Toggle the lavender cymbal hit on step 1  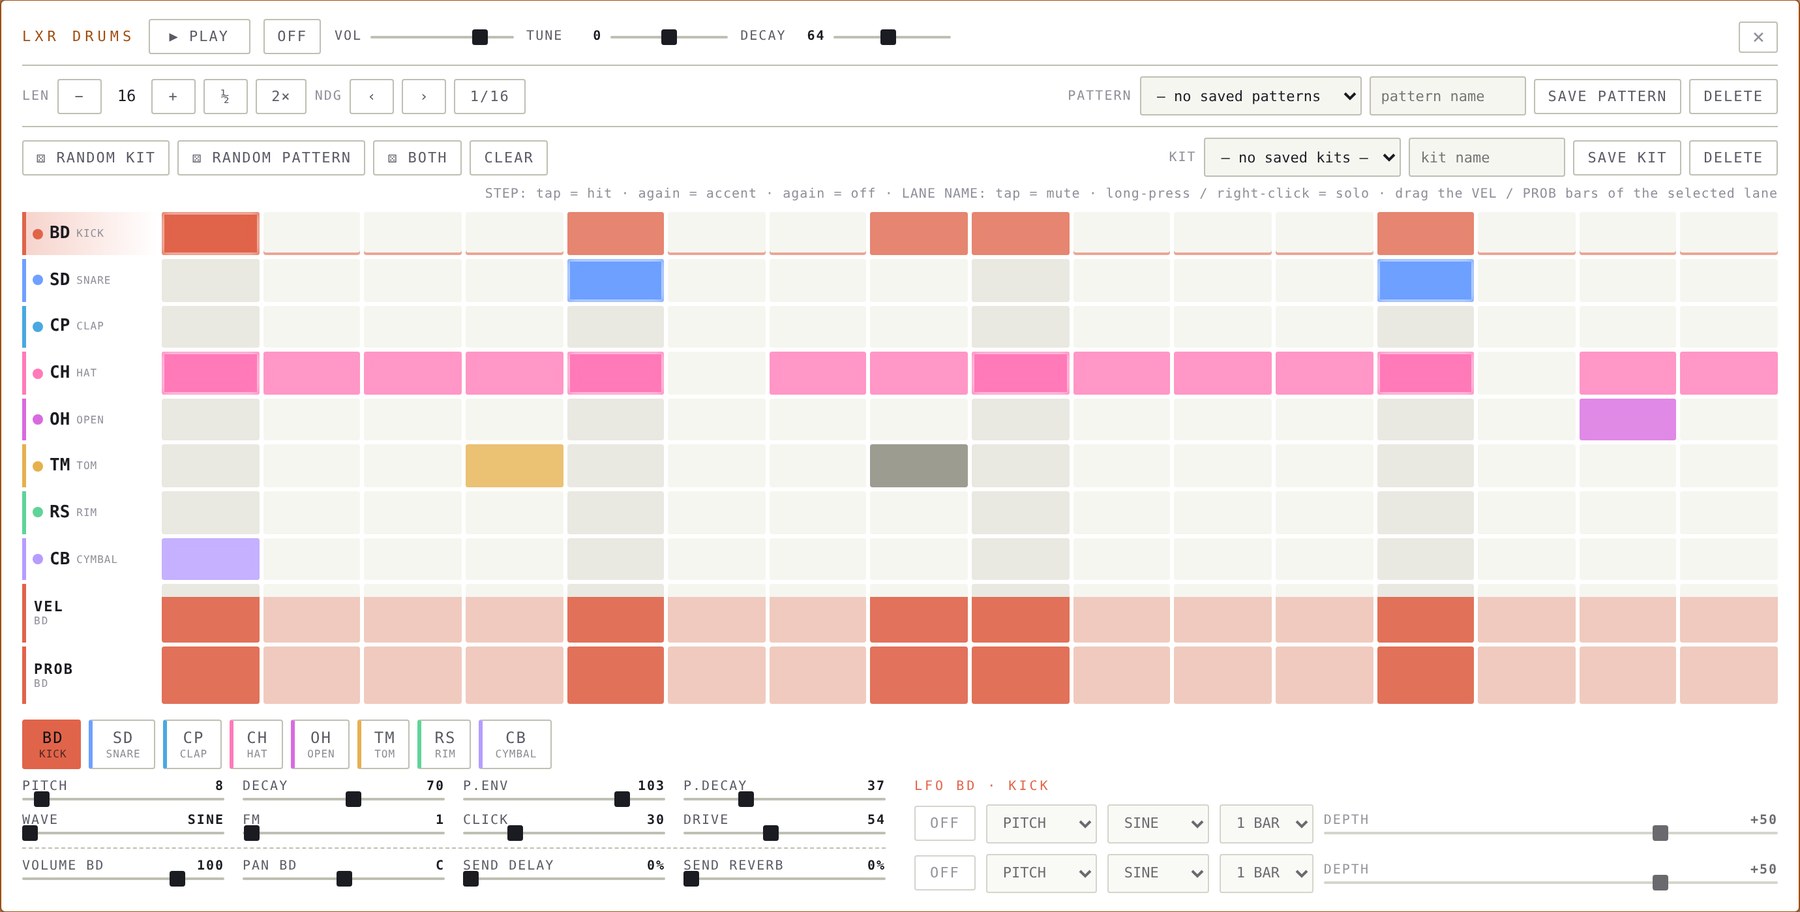pos(210,559)
